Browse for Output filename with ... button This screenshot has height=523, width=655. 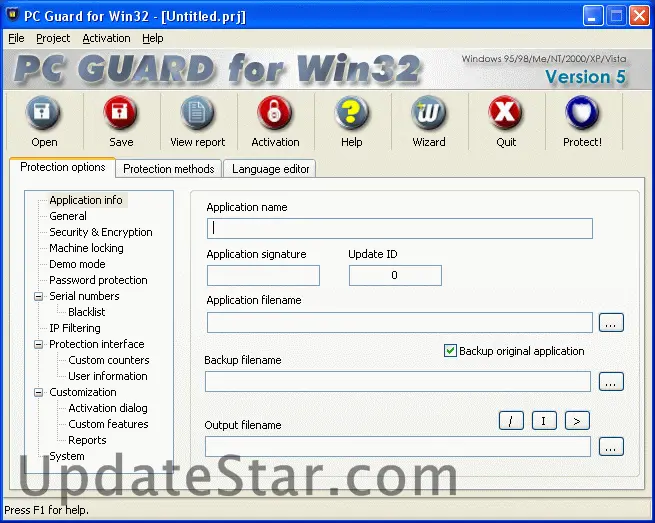click(611, 447)
